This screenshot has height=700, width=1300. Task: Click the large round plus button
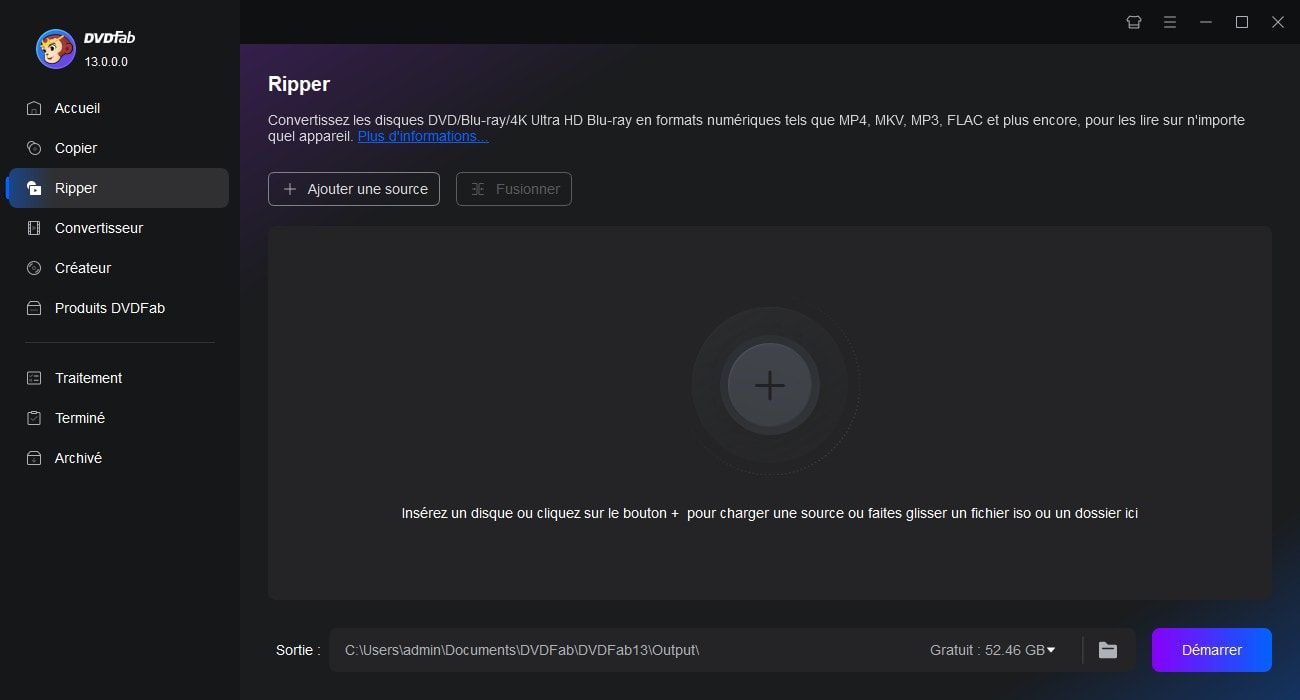tap(770, 385)
